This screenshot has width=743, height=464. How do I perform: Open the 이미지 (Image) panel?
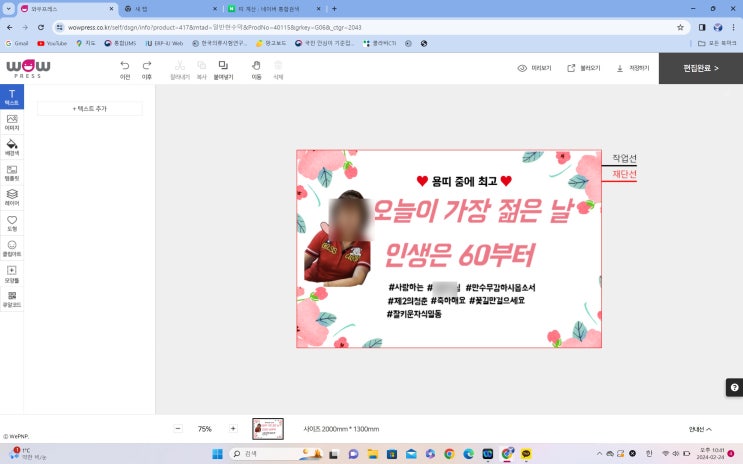[12, 122]
